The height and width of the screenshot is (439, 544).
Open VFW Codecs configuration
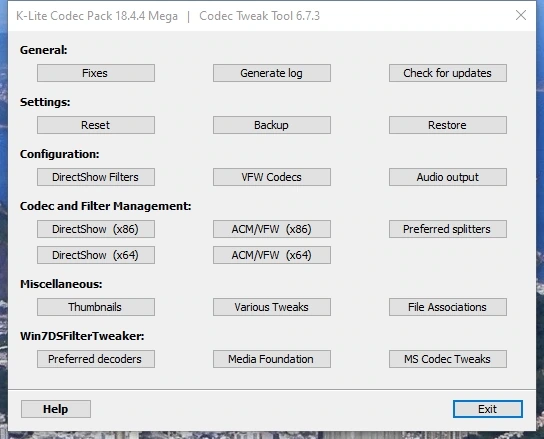pyautogui.click(x=272, y=177)
